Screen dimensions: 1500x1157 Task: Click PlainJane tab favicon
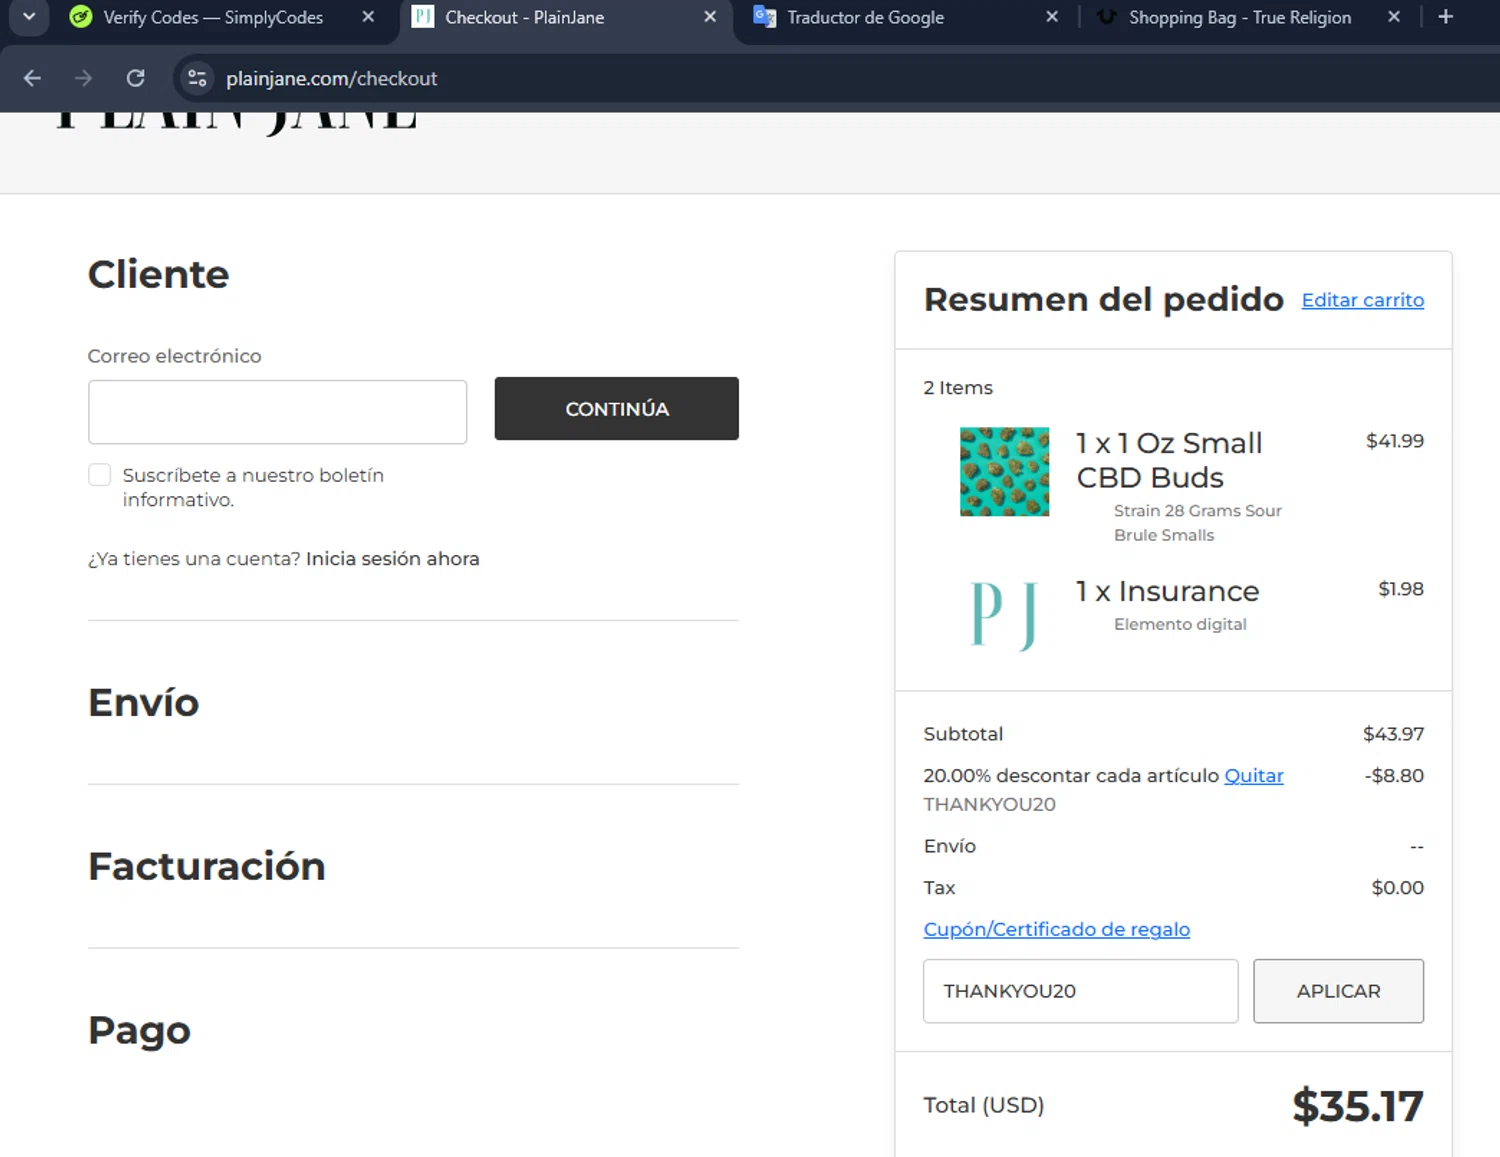(x=423, y=17)
